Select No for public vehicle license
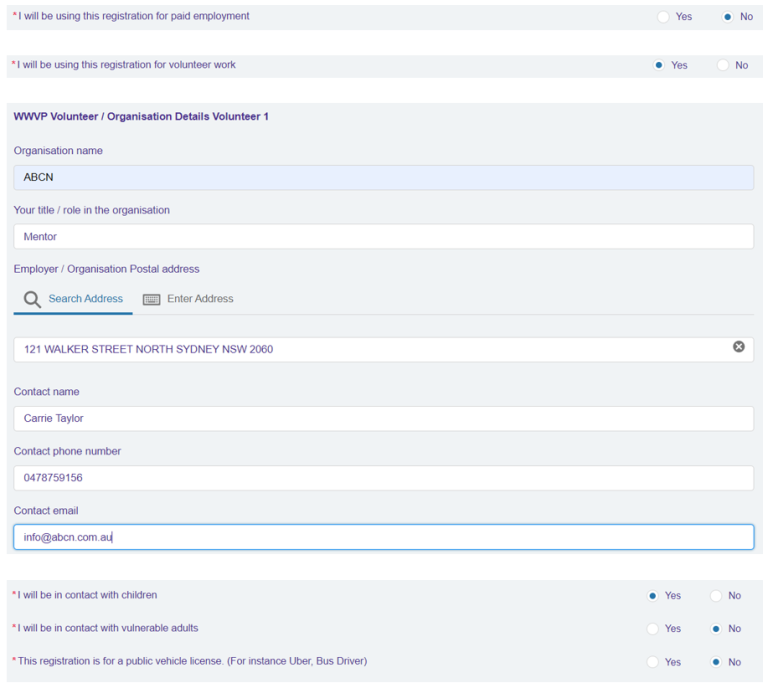The width and height of the screenshot is (768, 688). [716, 662]
